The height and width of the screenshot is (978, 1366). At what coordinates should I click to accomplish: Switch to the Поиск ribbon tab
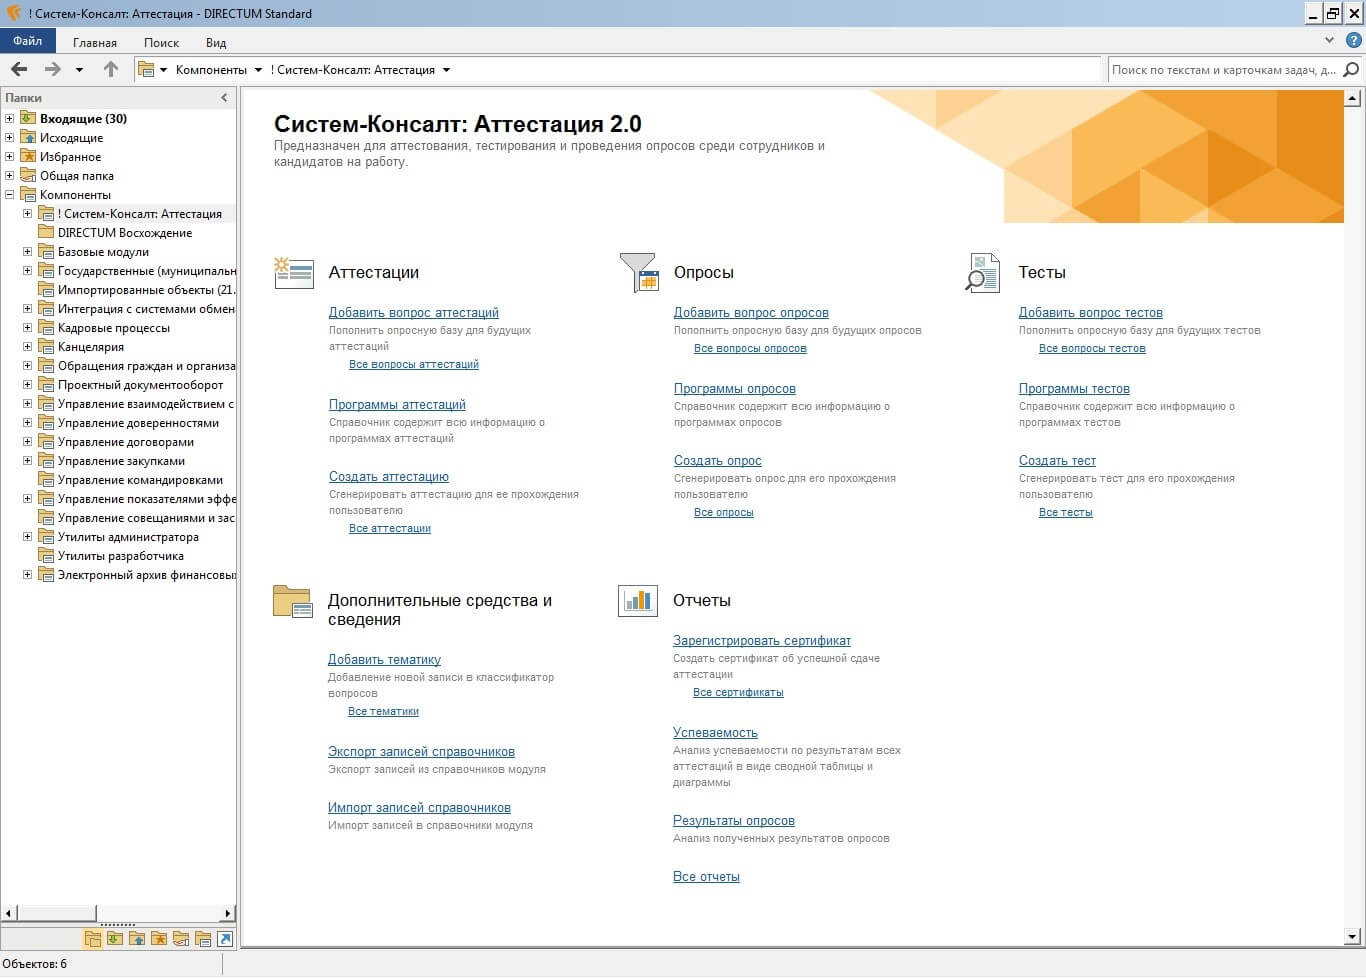pos(161,42)
